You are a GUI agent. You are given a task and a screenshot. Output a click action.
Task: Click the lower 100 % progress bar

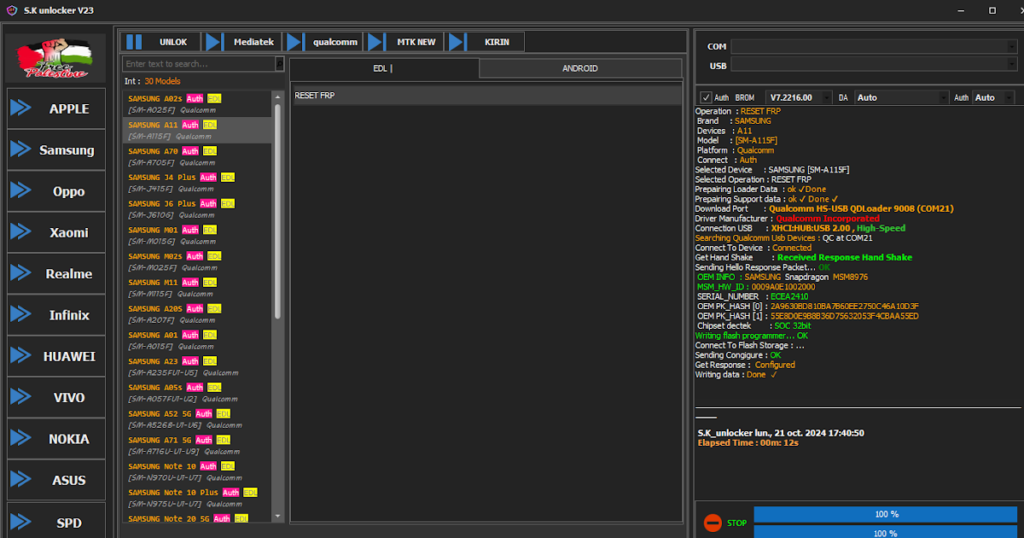point(886,532)
